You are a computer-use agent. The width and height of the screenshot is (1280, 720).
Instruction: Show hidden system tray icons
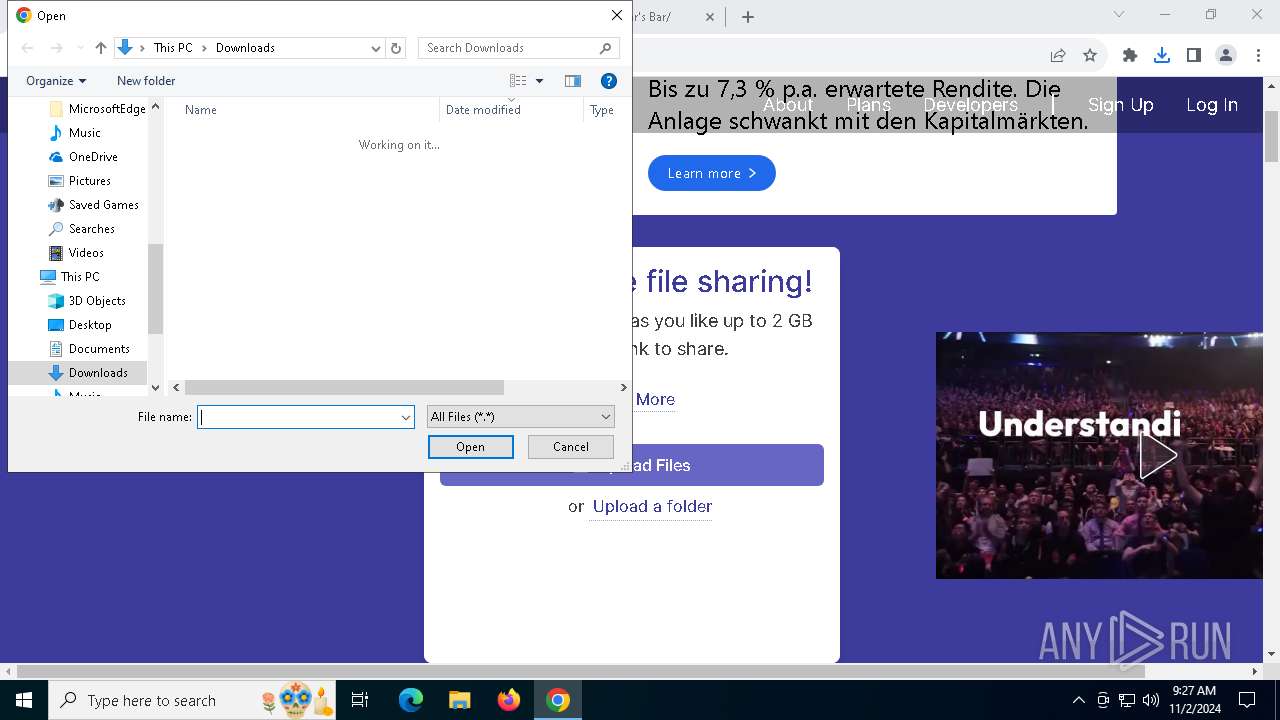pos(1078,700)
